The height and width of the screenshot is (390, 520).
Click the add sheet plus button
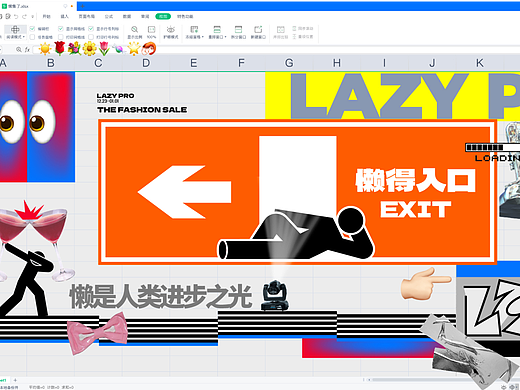tap(15, 380)
